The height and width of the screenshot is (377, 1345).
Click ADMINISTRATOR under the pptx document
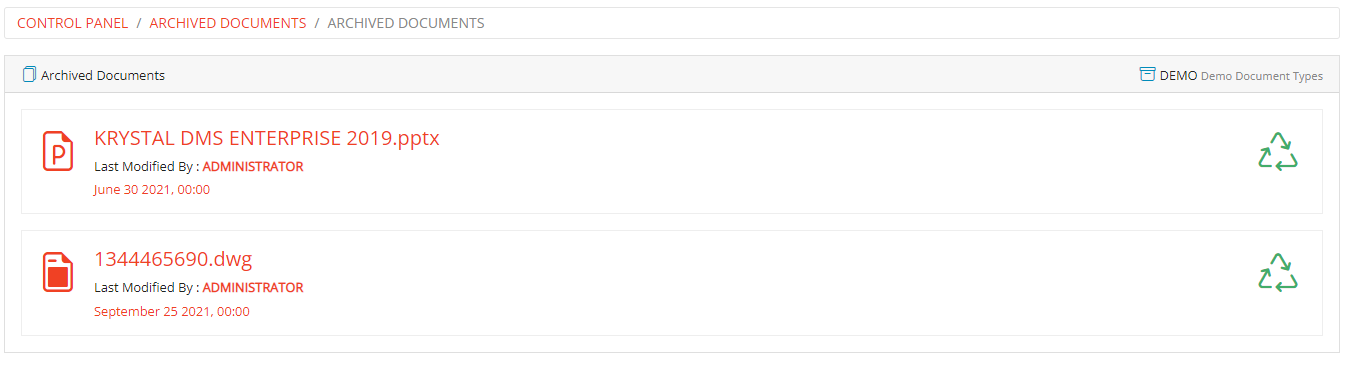click(x=253, y=167)
